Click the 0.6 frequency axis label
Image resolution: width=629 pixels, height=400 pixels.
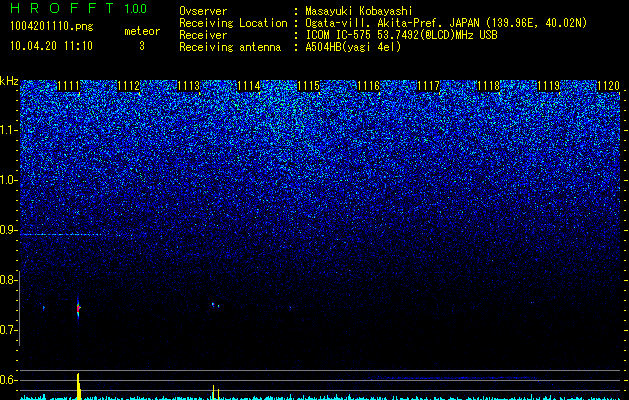point(8,380)
